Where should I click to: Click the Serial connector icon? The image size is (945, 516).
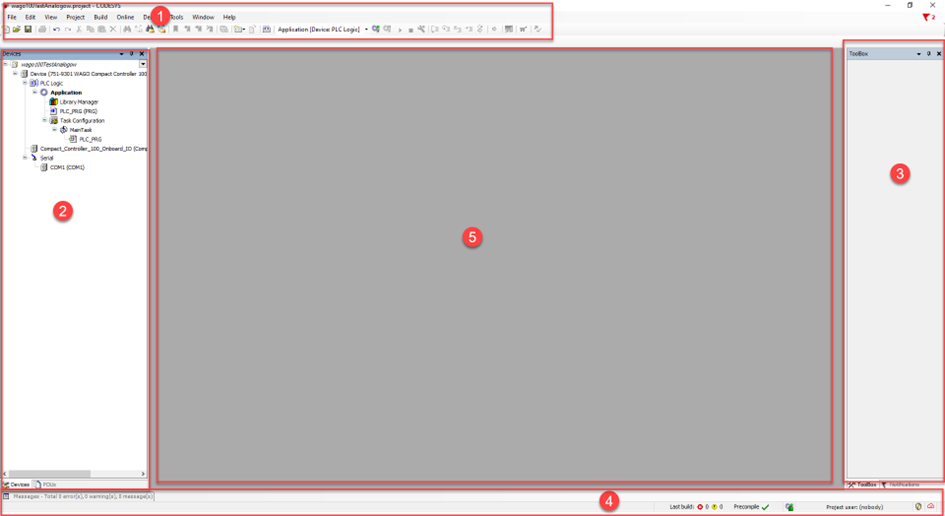[x=34, y=158]
